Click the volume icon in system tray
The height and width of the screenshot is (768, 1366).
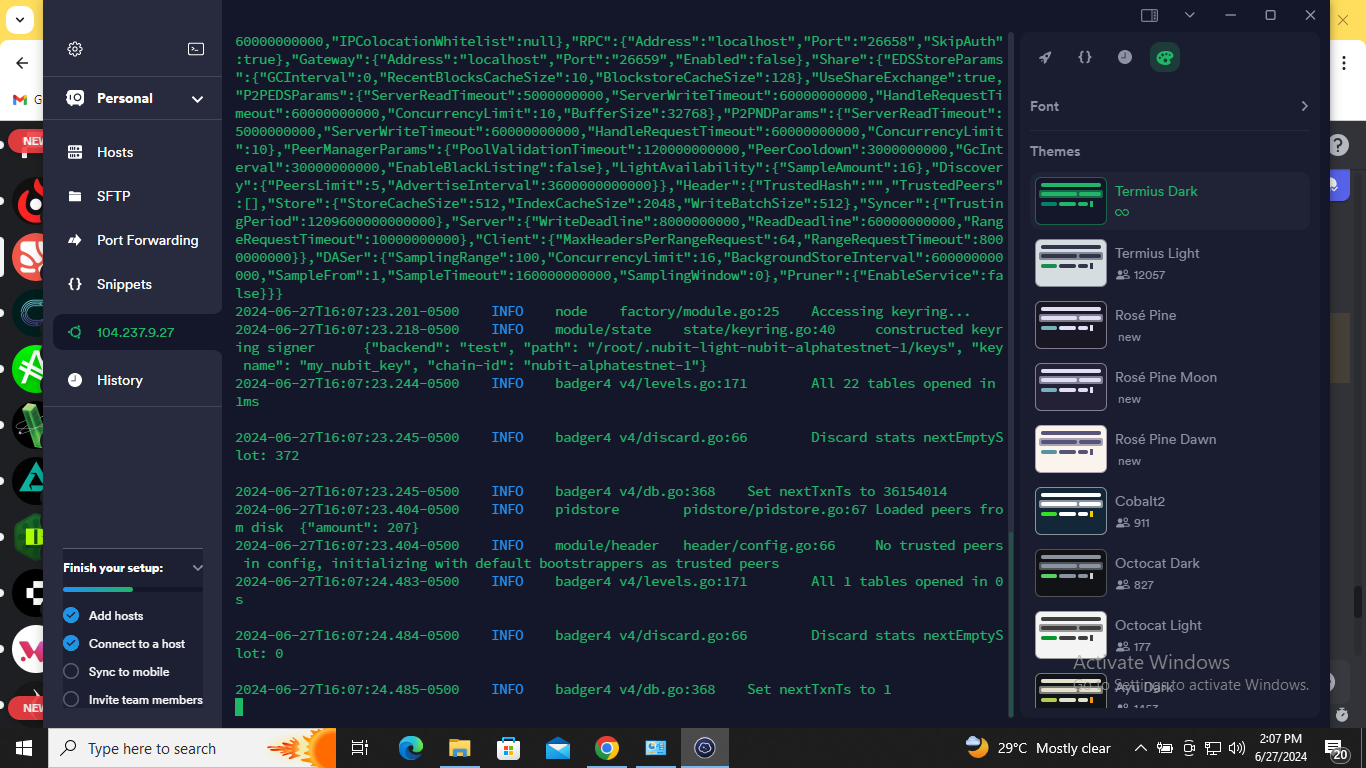coord(1237,748)
